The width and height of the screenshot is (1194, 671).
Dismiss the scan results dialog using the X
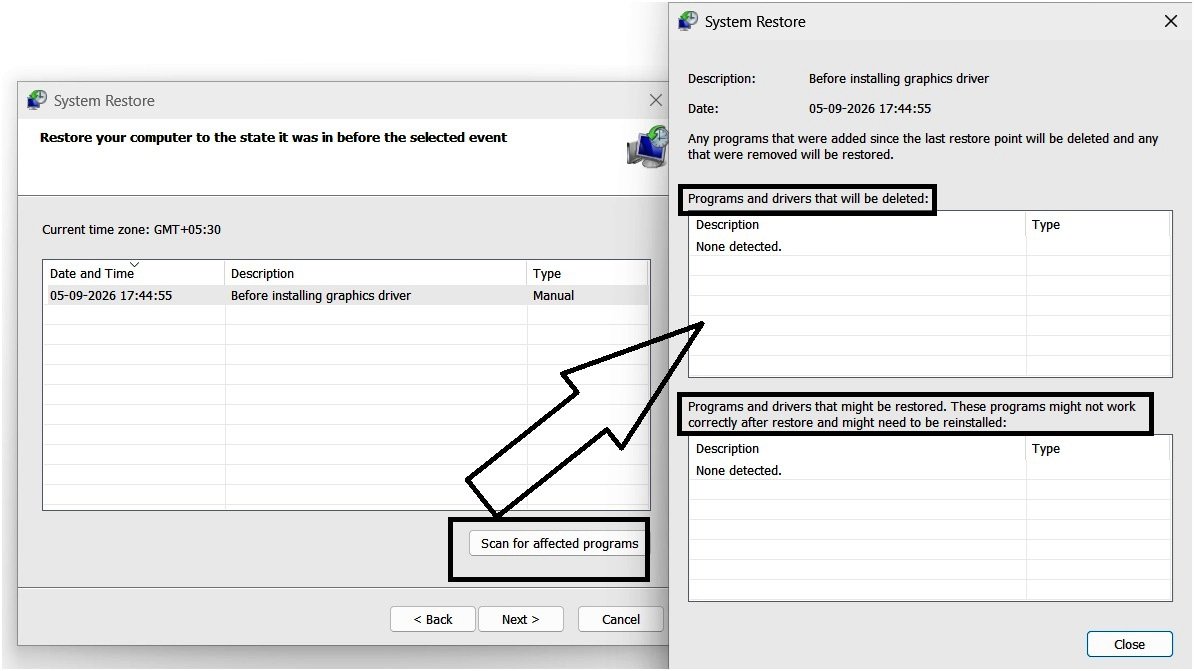pos(1170,21)
